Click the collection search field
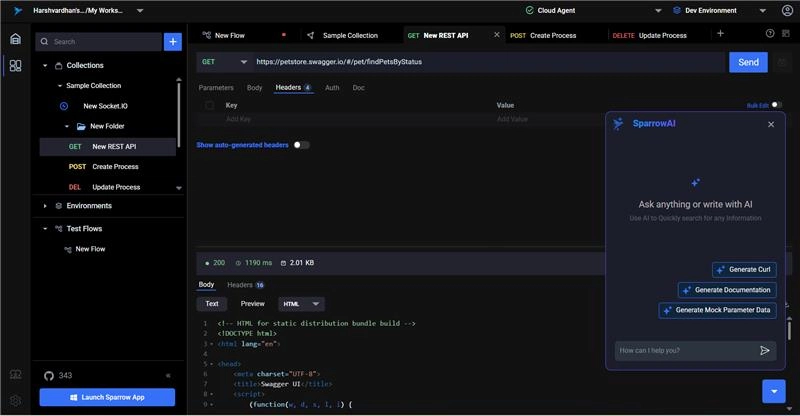This screenshot has height=416, width=800. [x=98, y=42]
